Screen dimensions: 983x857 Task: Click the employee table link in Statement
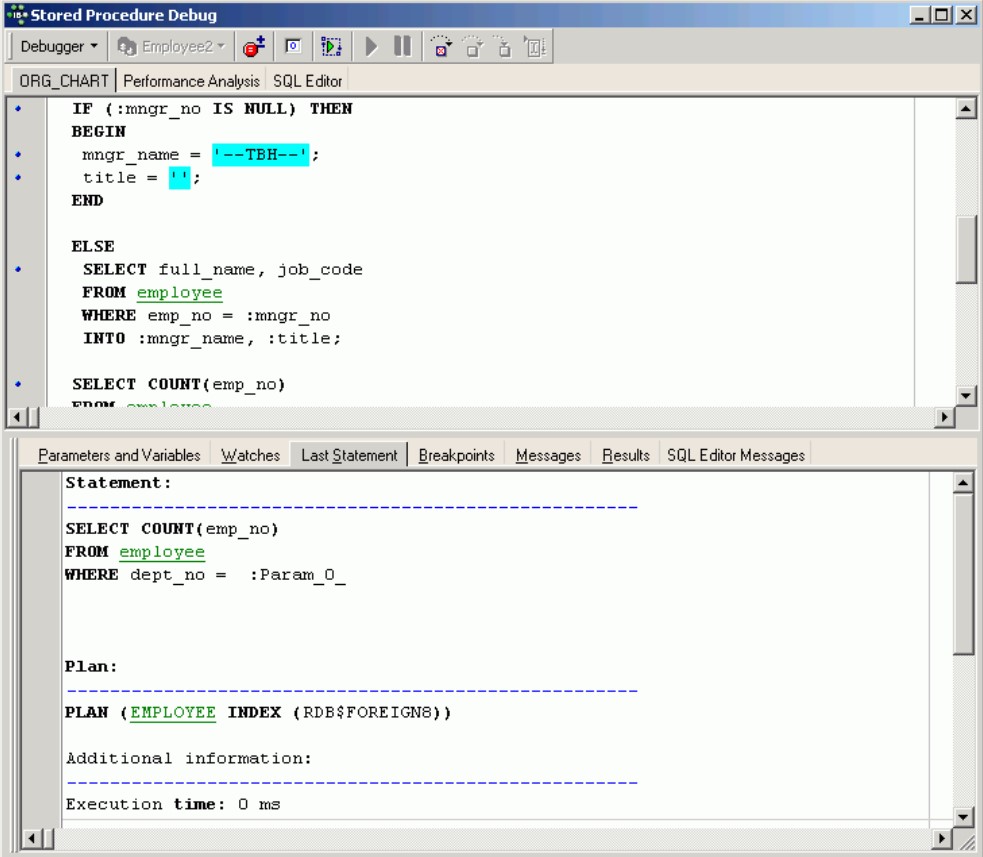(161, 552)
